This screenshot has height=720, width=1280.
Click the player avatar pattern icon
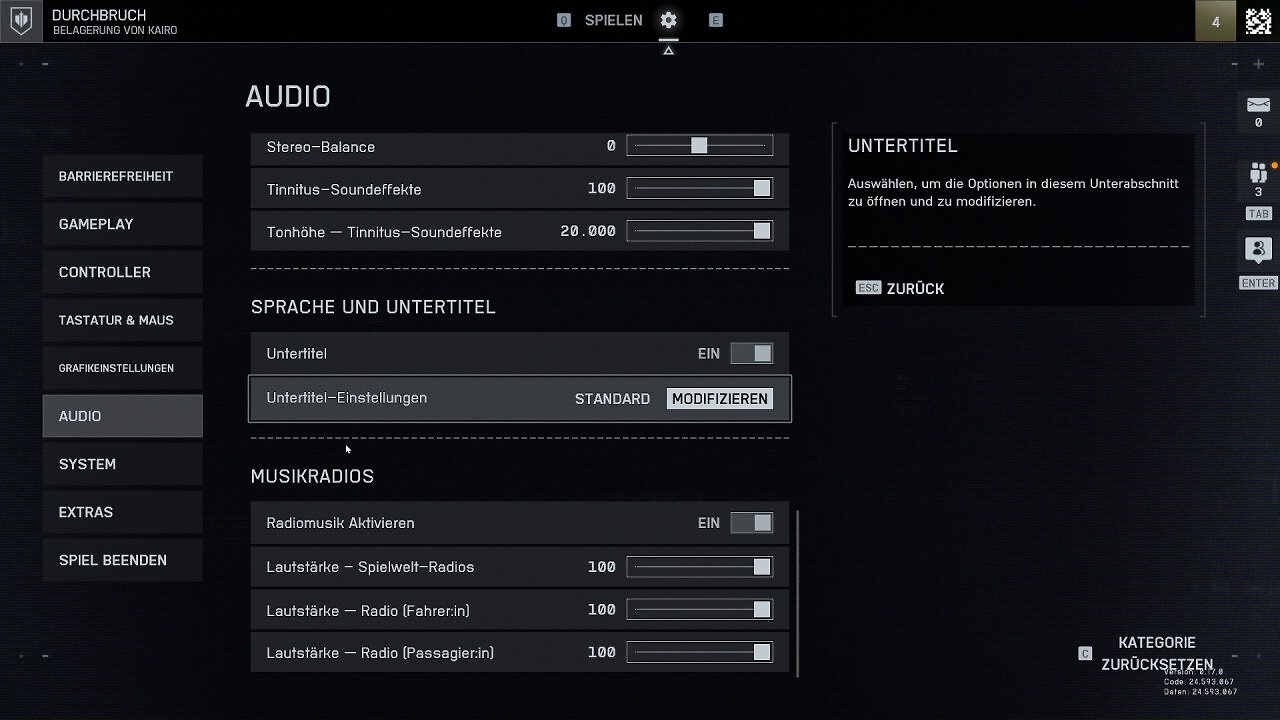click(x=1258, y=21)
